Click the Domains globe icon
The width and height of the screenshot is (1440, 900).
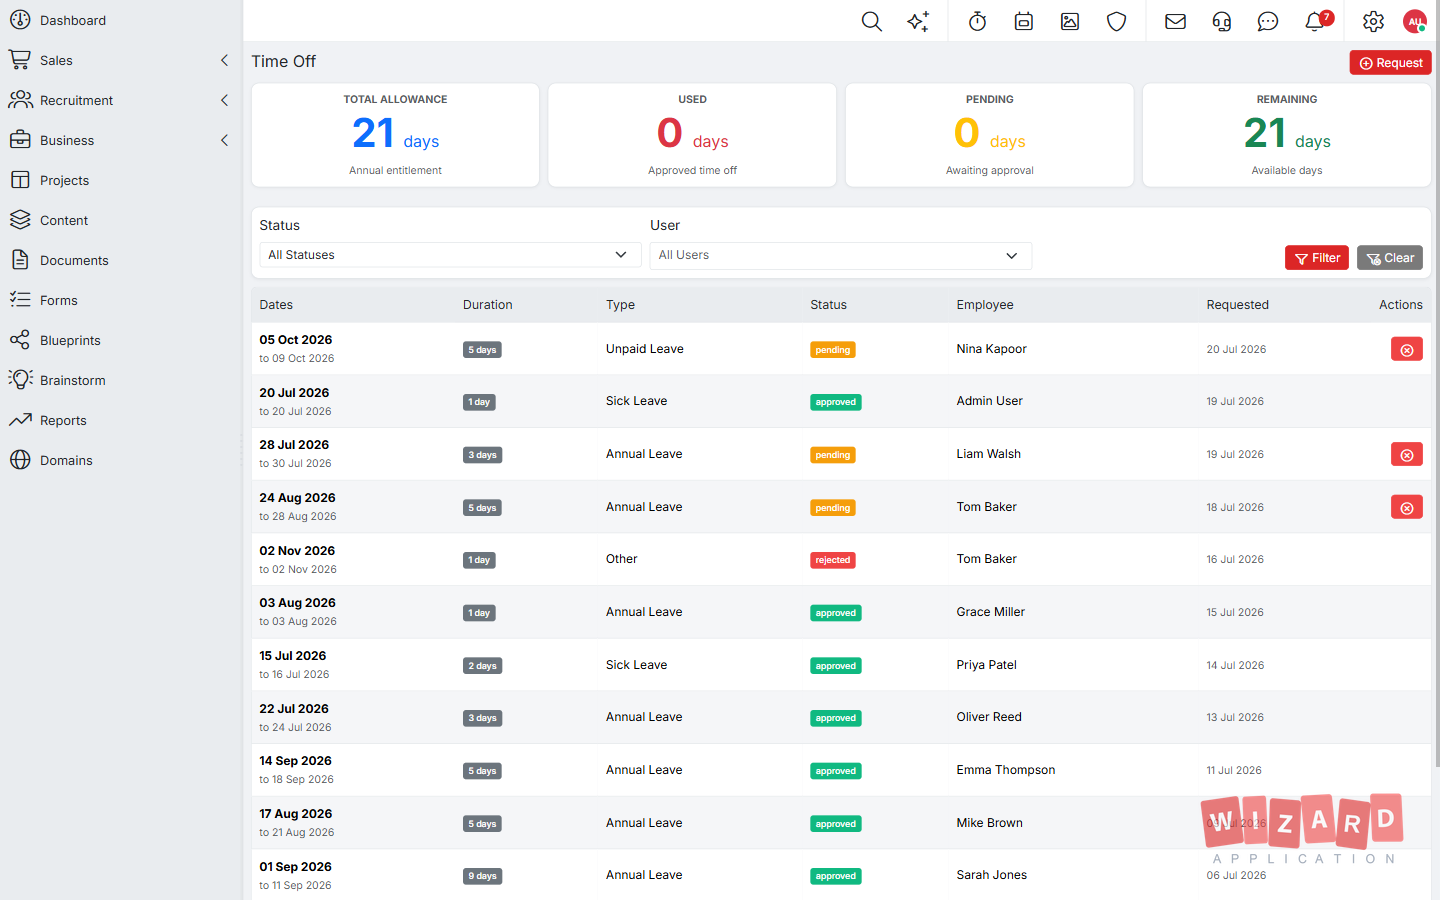(x=20, y=460)
